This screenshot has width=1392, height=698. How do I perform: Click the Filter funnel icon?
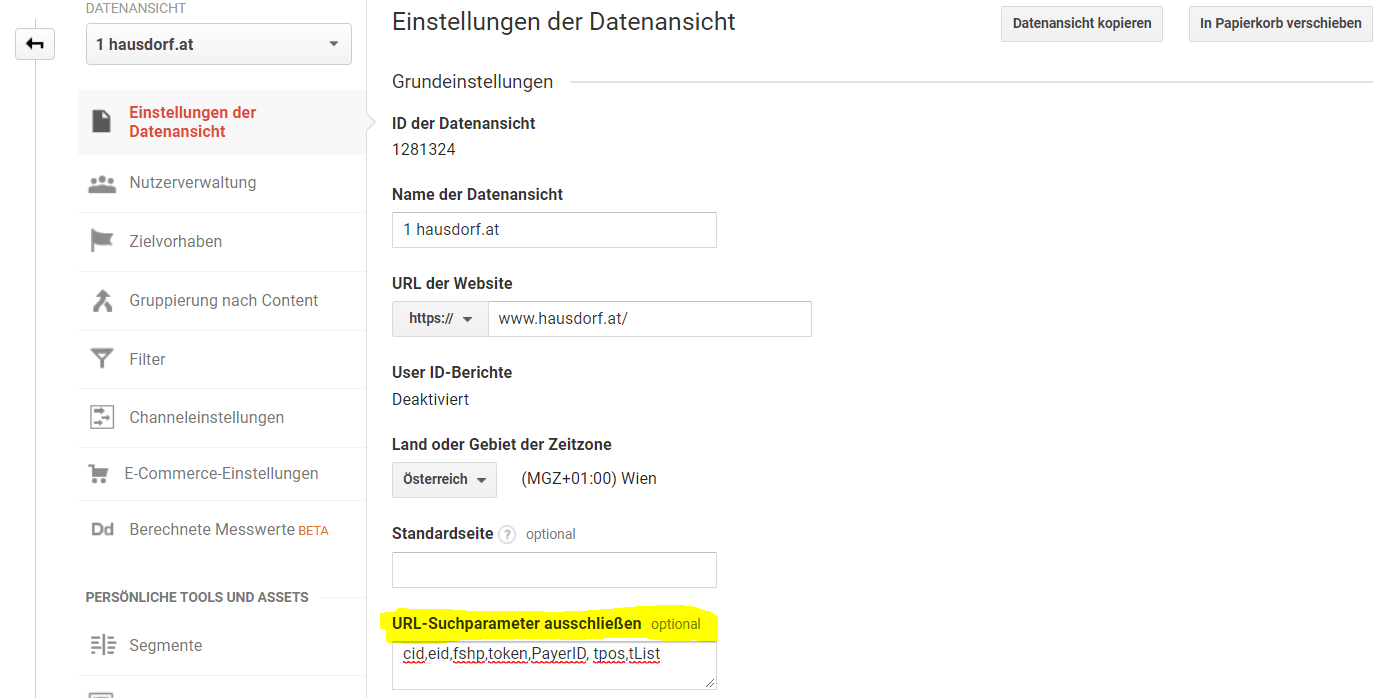coord(102,359)
